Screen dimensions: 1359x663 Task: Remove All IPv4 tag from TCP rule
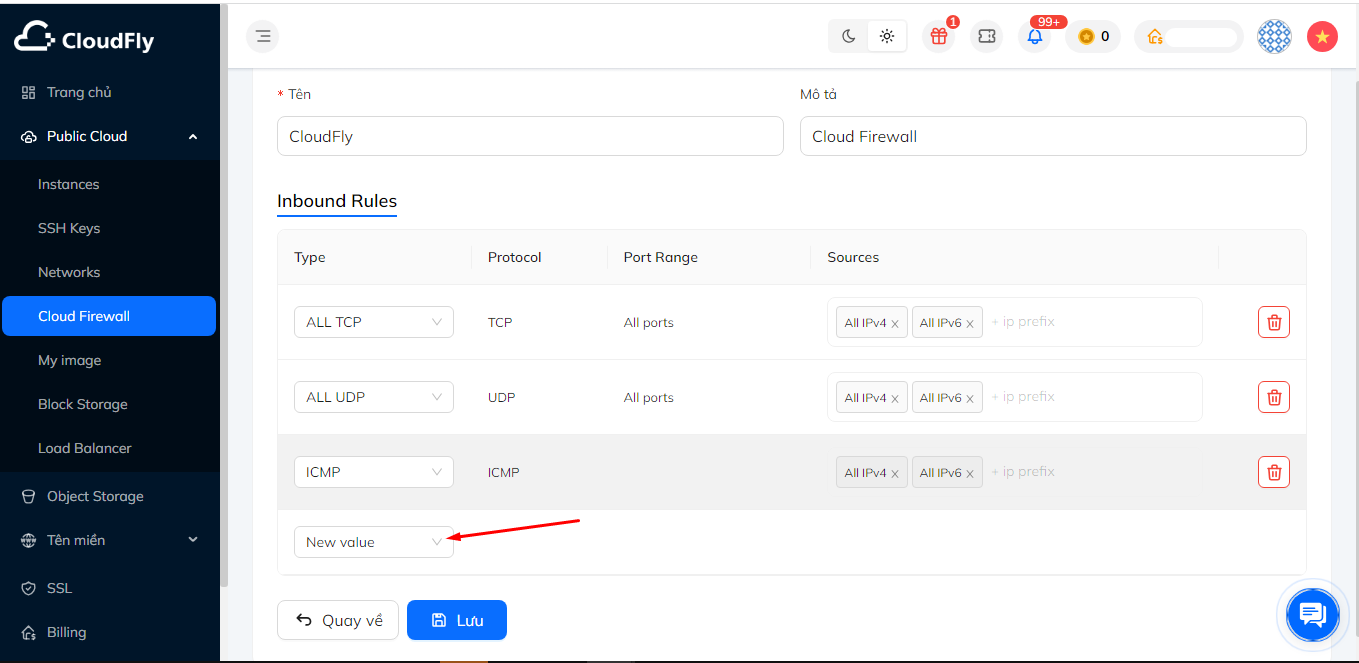click(x=895, y=323)
